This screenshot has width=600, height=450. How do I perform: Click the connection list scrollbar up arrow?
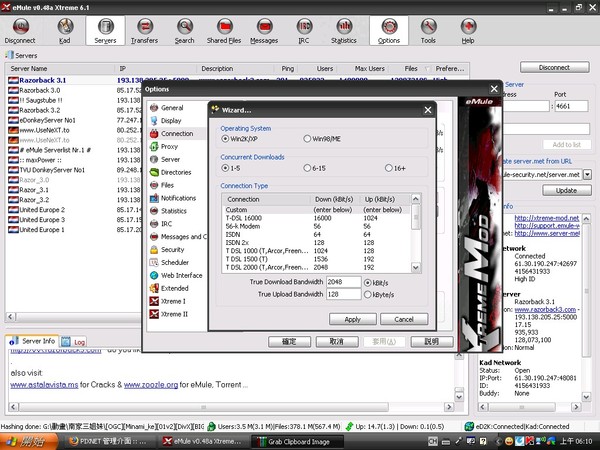[x=416, y=199]
